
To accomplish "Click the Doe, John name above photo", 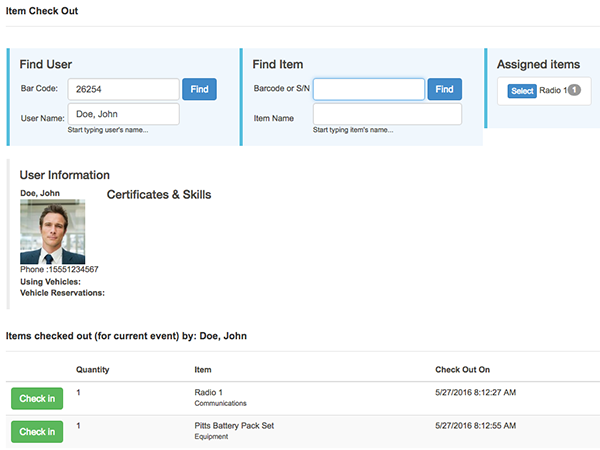I will 40,193.
